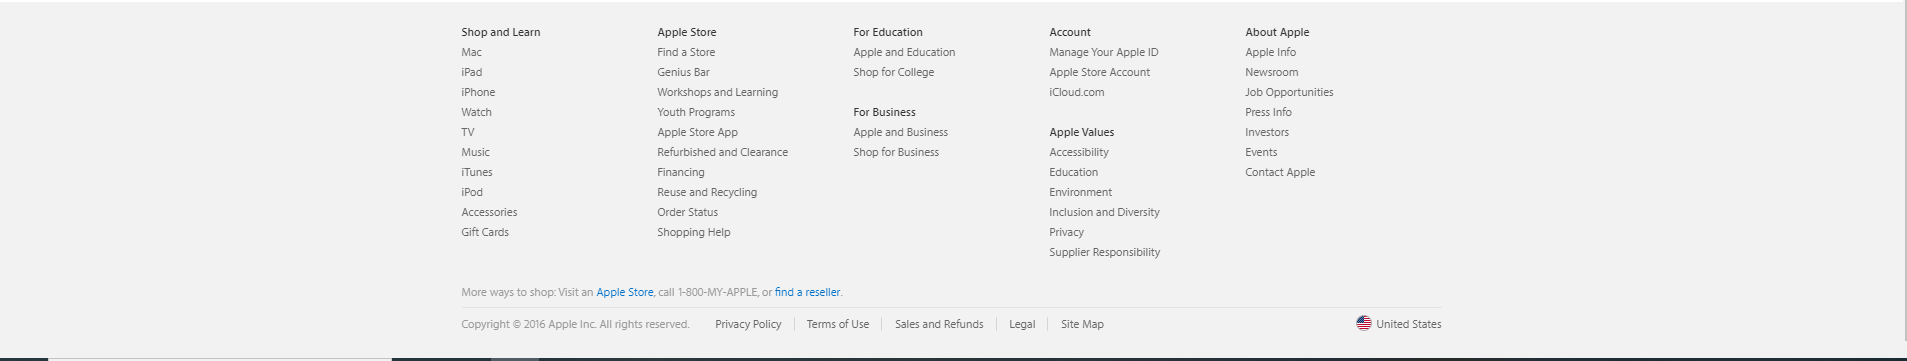Change region via United States text

click(1408, 324)
